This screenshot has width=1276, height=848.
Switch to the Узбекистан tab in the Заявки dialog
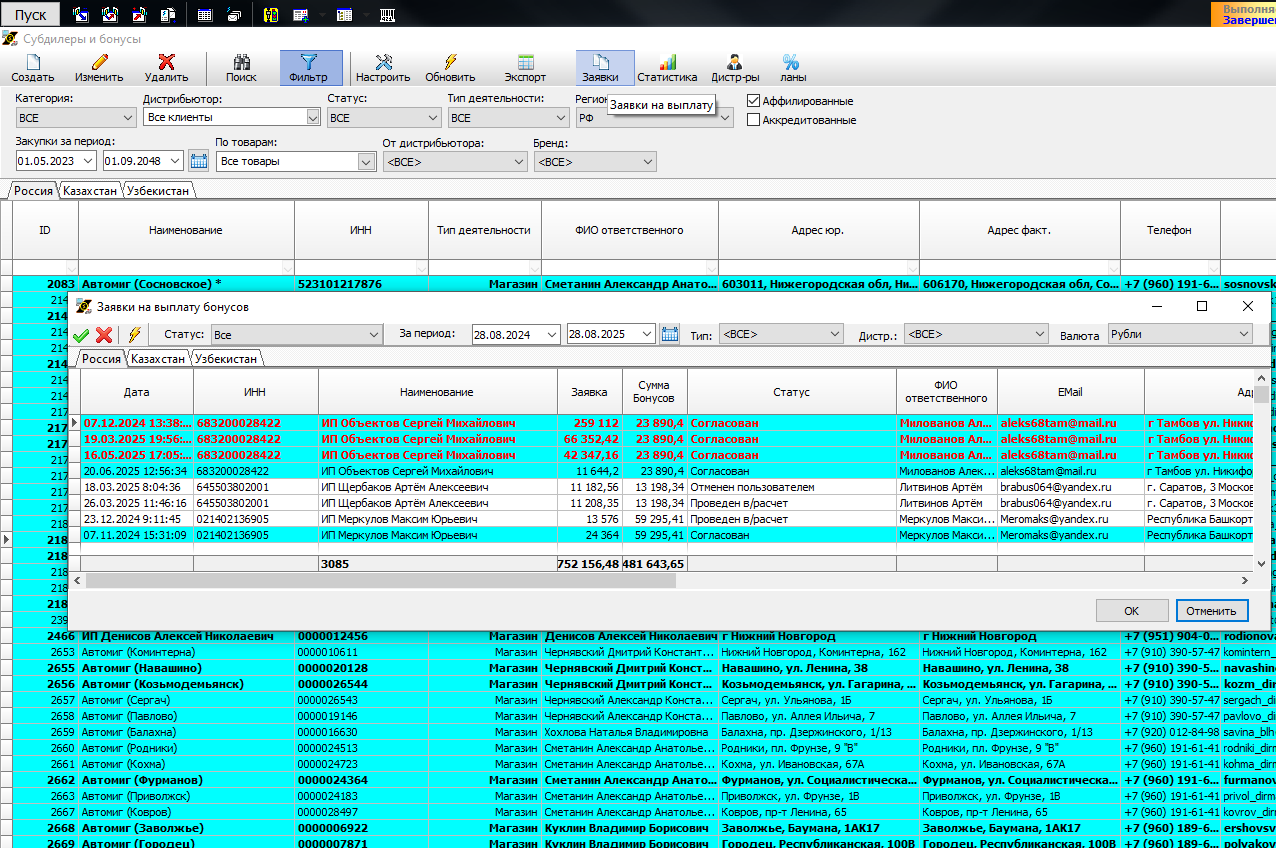(x=227, y=359)
